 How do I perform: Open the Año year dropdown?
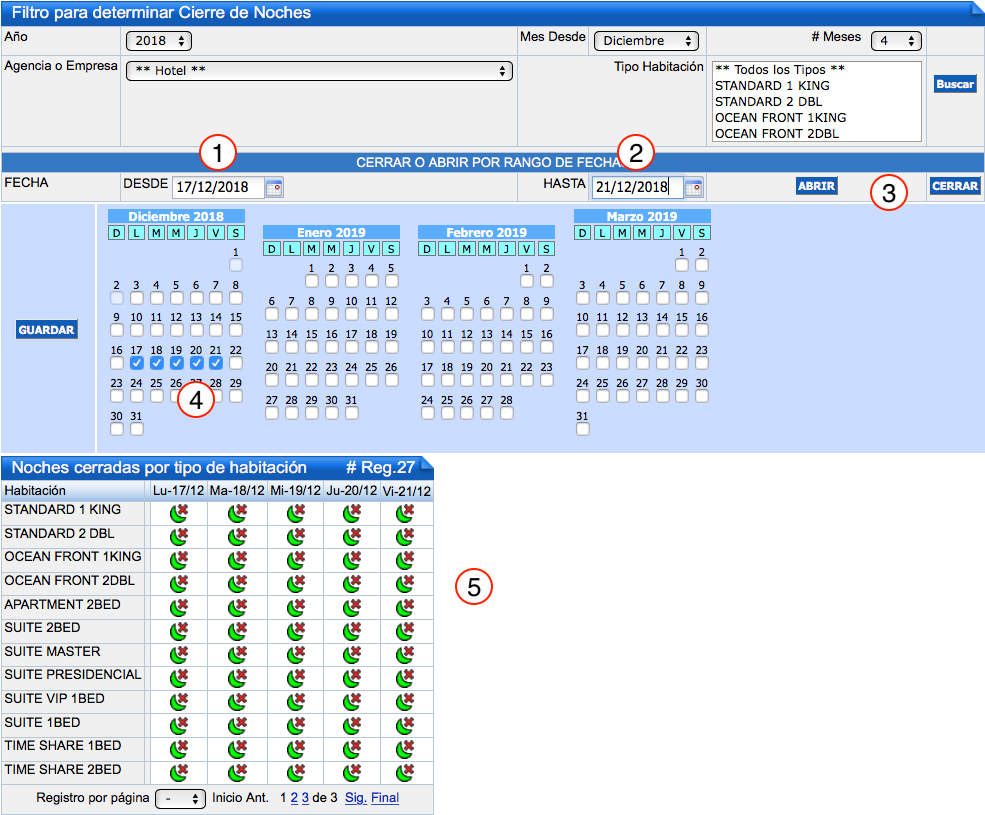[x=158, y=41]
